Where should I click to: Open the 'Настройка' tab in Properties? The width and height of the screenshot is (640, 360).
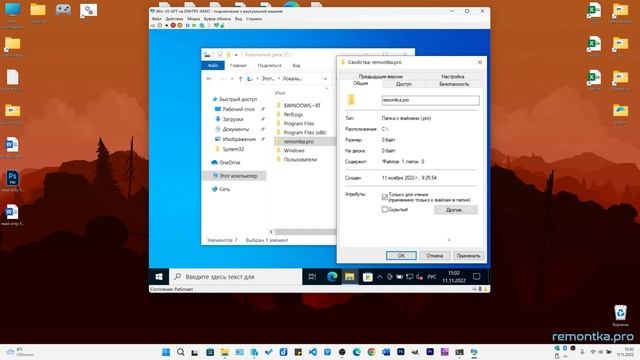tap(452, 76)
